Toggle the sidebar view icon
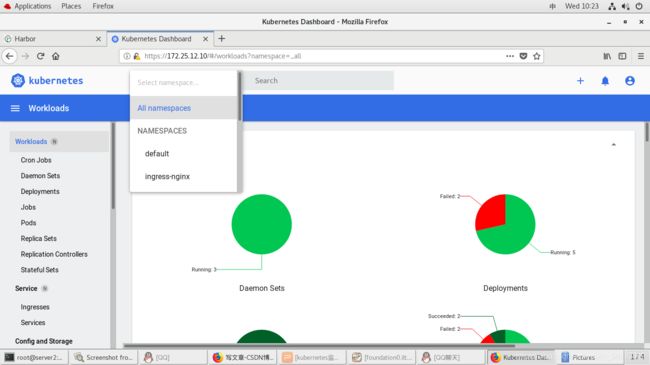650x365 pixels. point(622,56)
